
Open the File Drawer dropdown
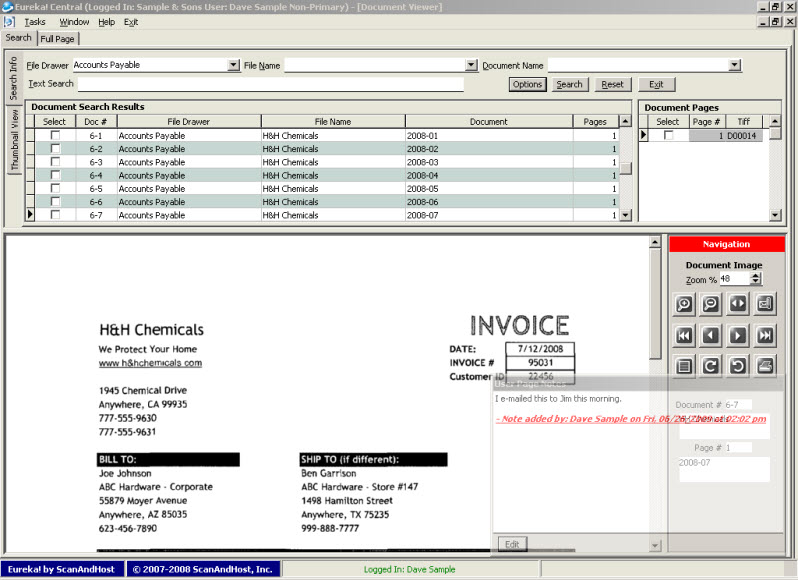click(233, 65)
